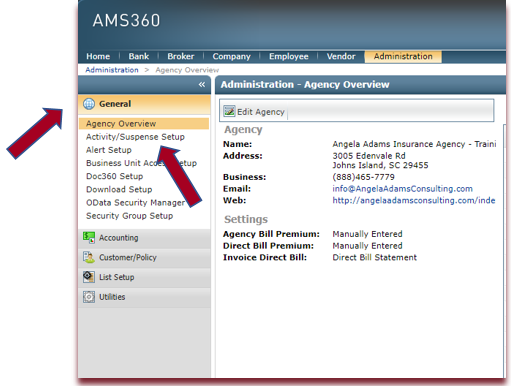The width and height of the screenshot is (511, 386).
Task: Open Security Group Setup
Action: point(129,216)
